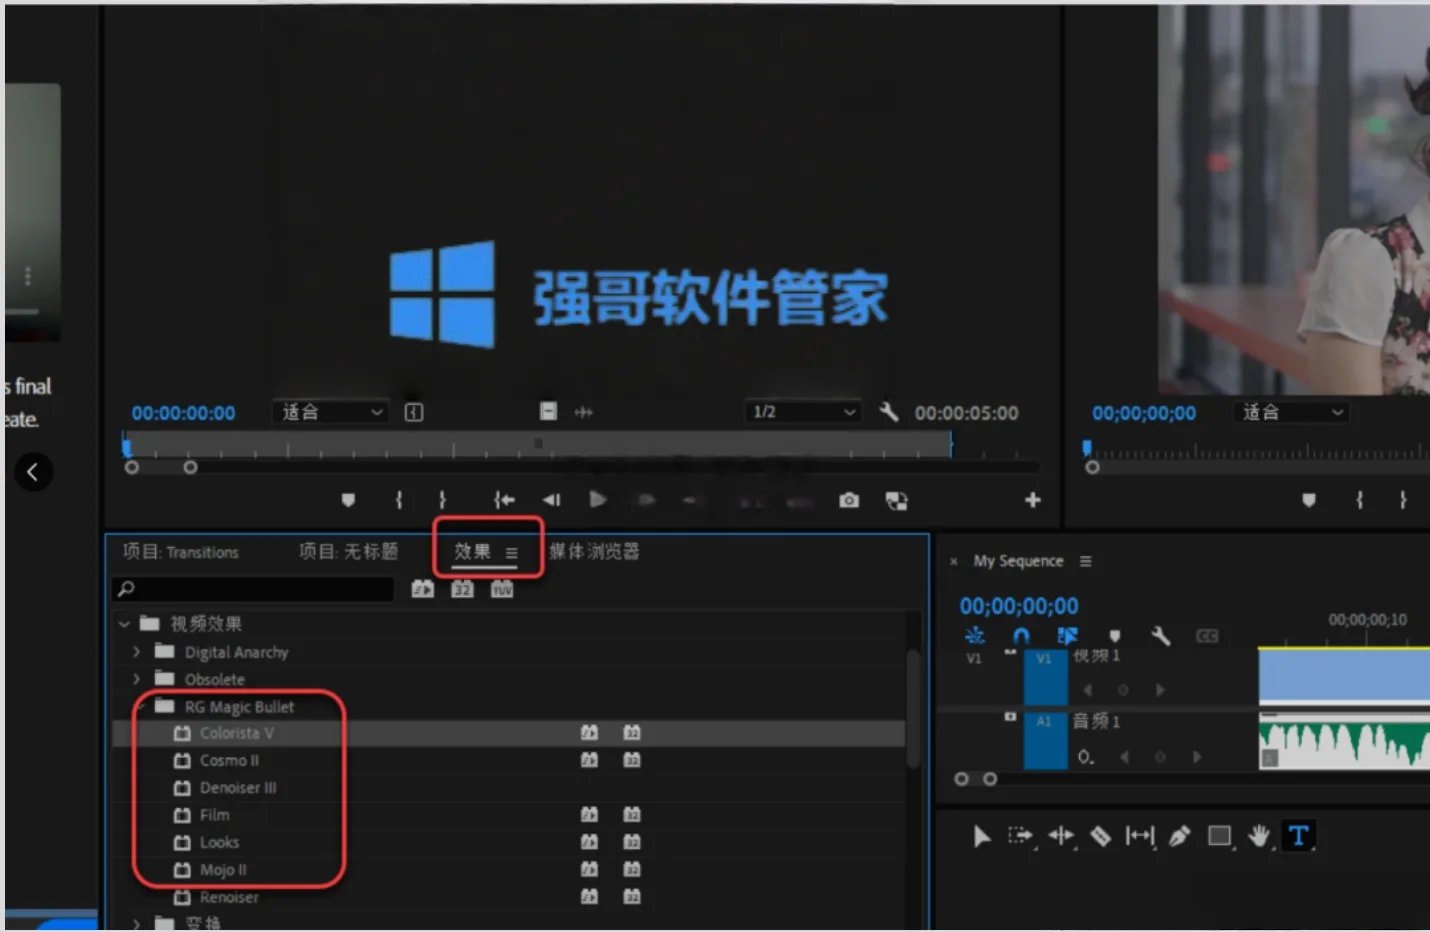Go to In point in source monitor
Image resolution: width=1430 pixels, height=932 pixels.
(504, 500)
